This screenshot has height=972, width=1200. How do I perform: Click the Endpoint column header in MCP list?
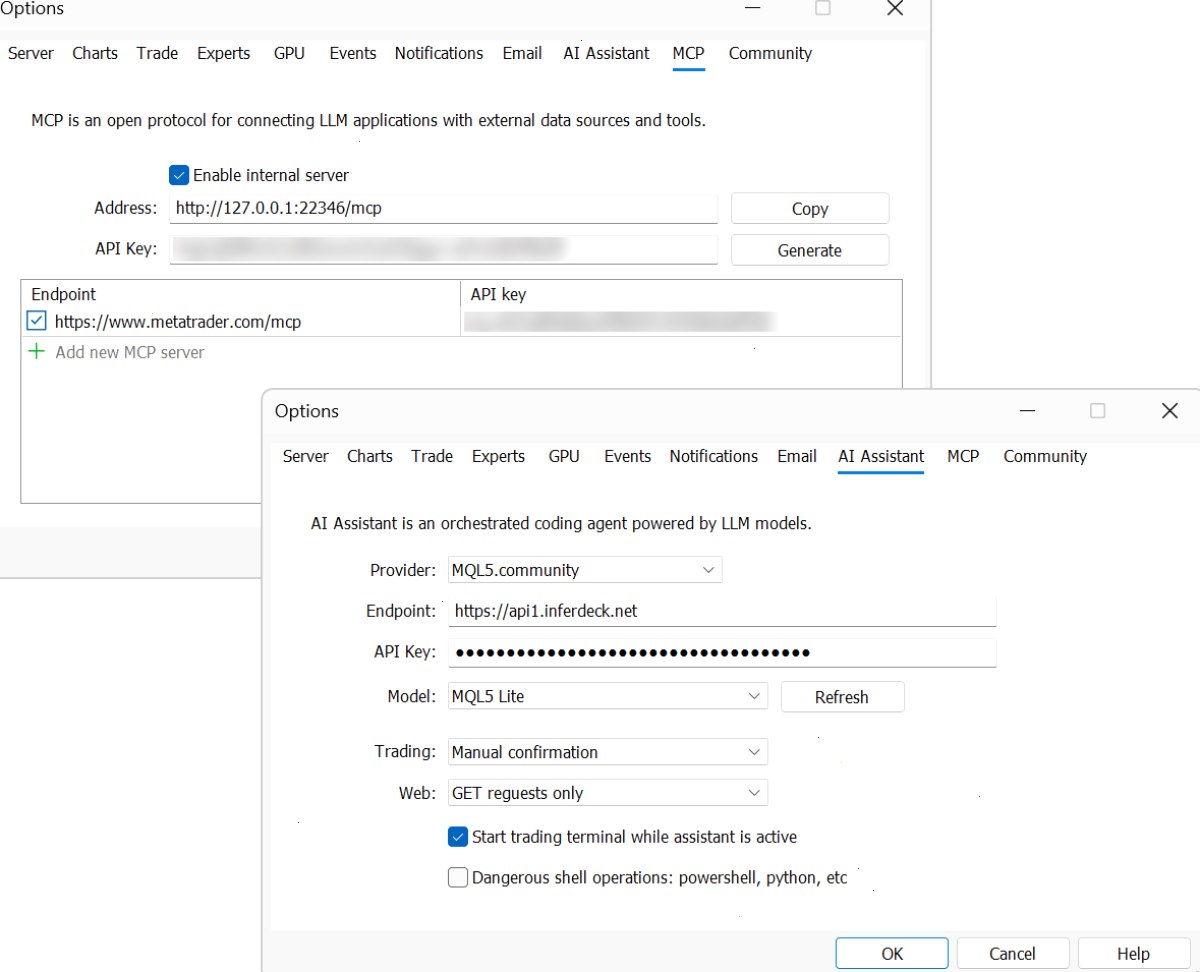241,294
